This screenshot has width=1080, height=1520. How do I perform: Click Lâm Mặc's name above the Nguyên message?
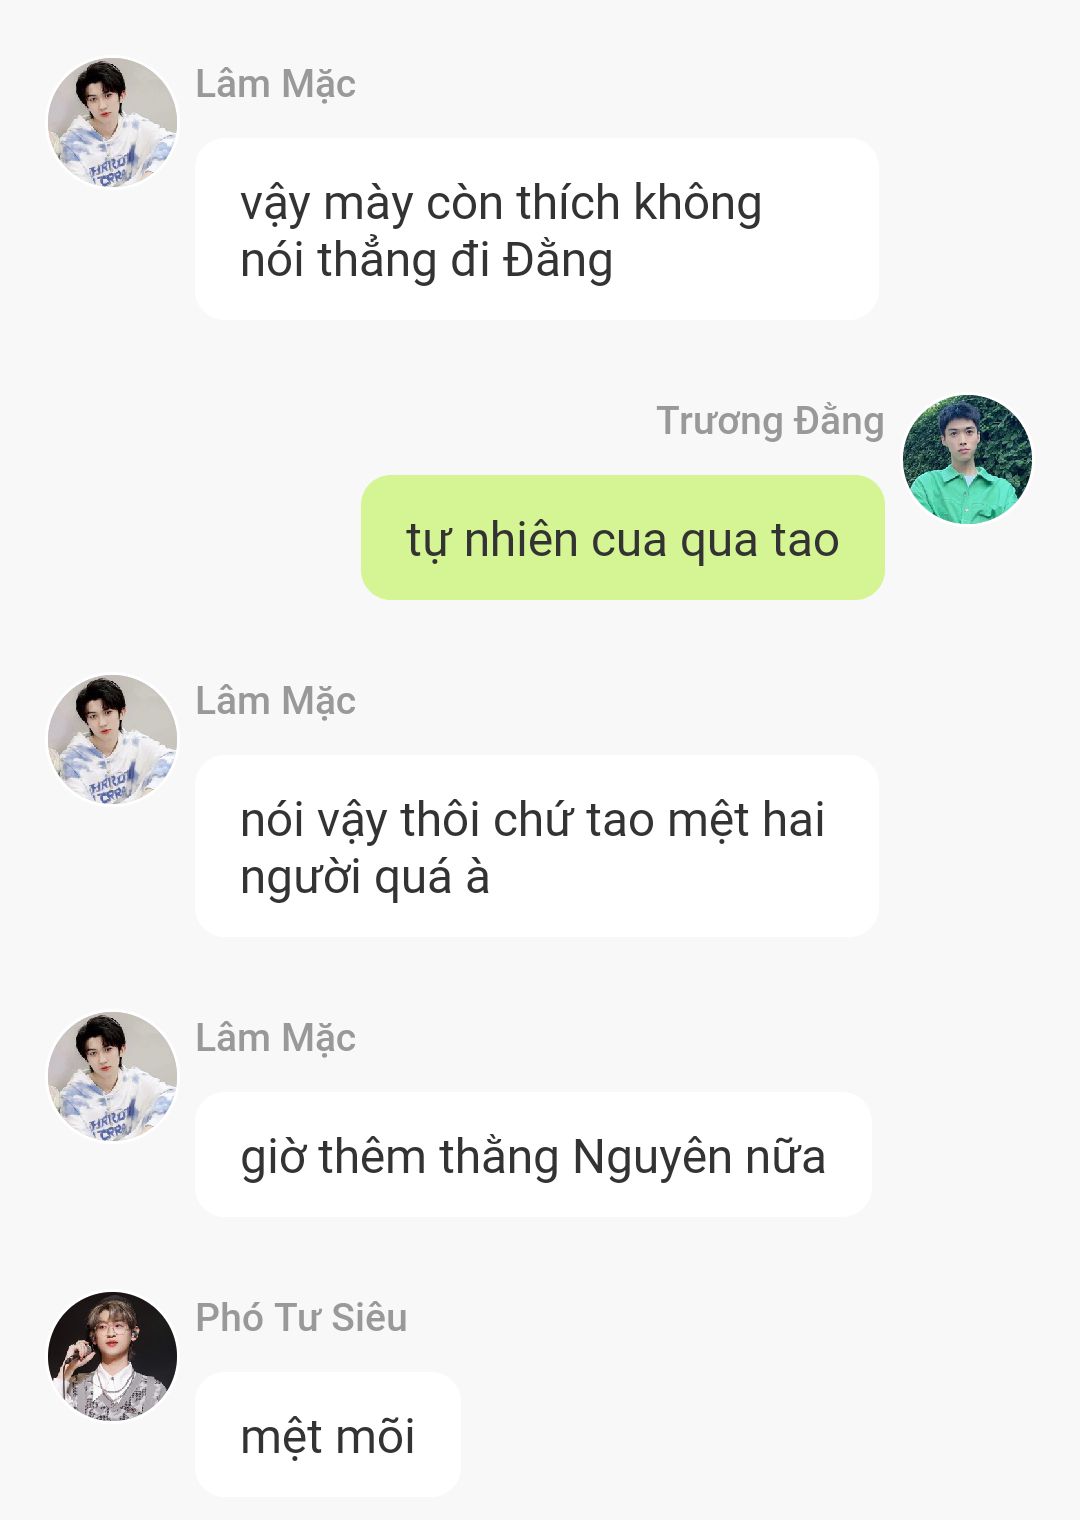(x=275, y=1038)
